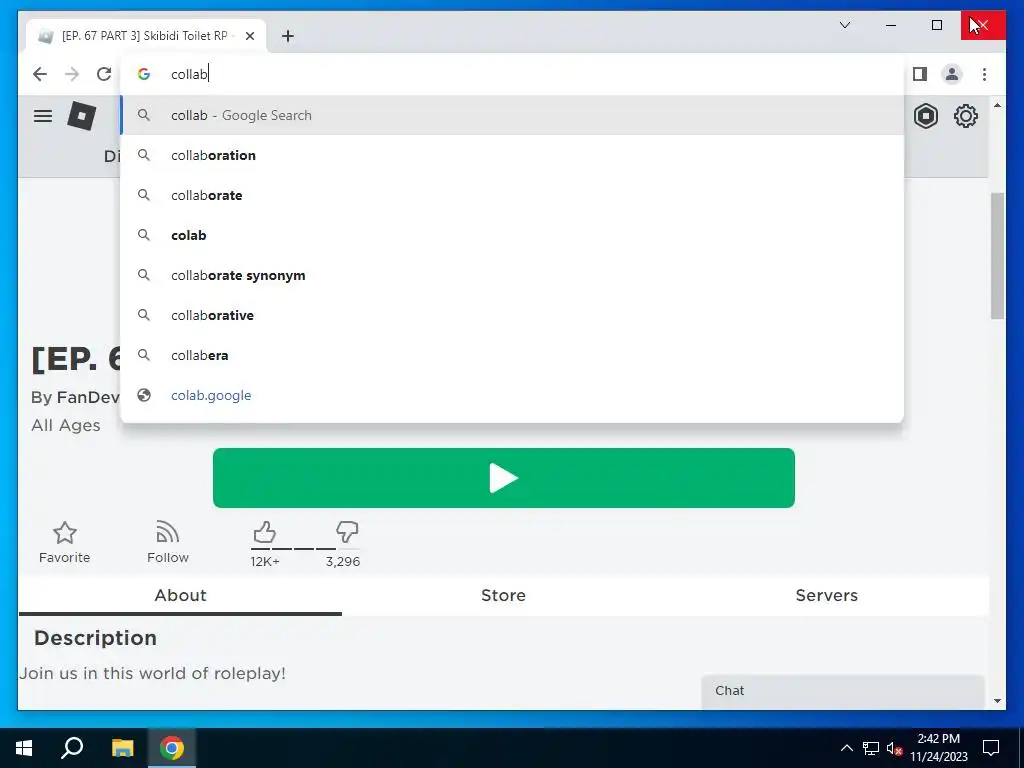The height and width of the screenshot is (768, 1024).
Task: Click the 'All Ages' rating label
Action: tap(66, 425)
